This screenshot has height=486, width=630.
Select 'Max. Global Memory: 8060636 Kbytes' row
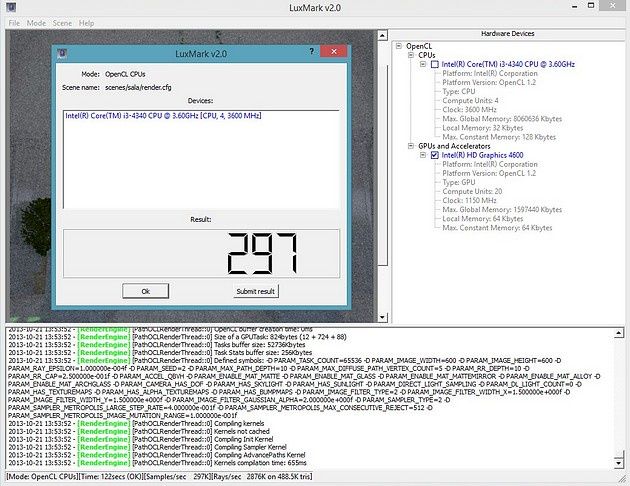(x=502, y=119)
